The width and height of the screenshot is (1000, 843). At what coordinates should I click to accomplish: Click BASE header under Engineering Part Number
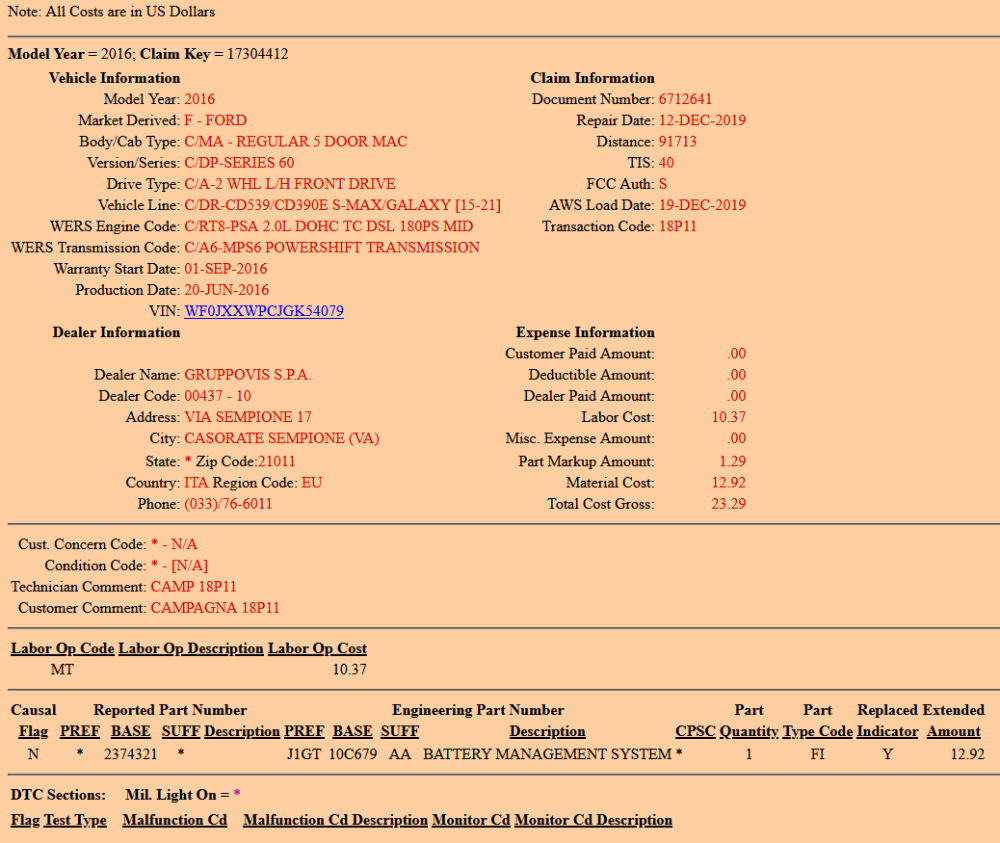(x=352, y=731)
